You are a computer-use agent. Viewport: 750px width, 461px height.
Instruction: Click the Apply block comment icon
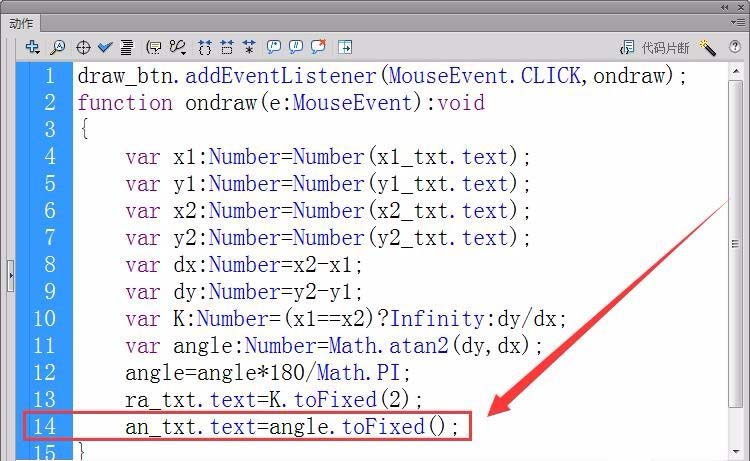pos(274,46)
